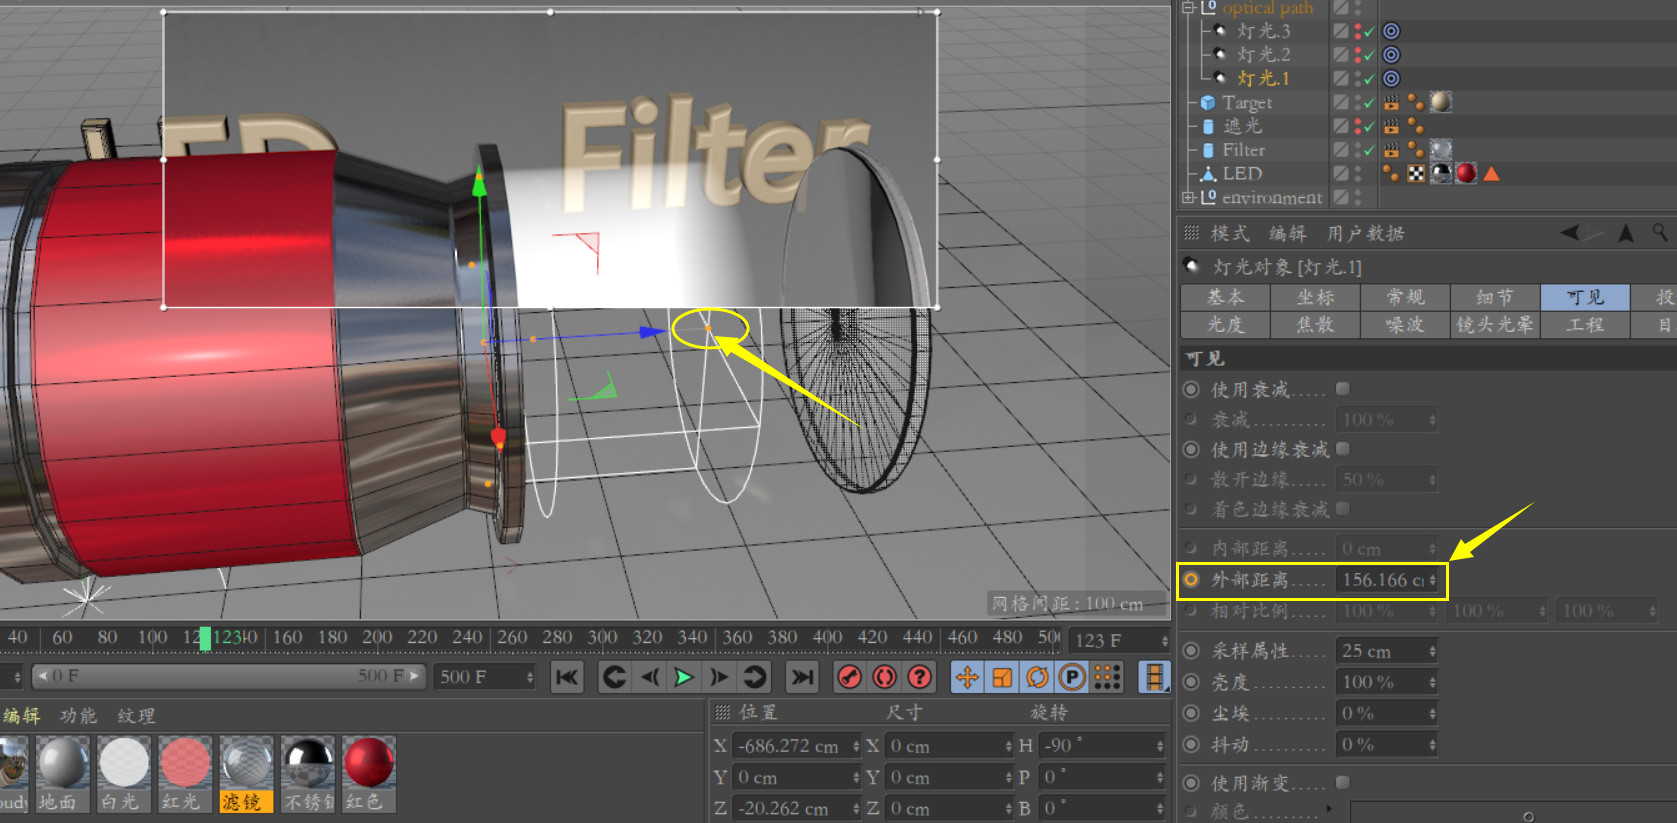Click the target tag on 灯光.3
Screen dimensions: 1677x823
pos(1391,31)
